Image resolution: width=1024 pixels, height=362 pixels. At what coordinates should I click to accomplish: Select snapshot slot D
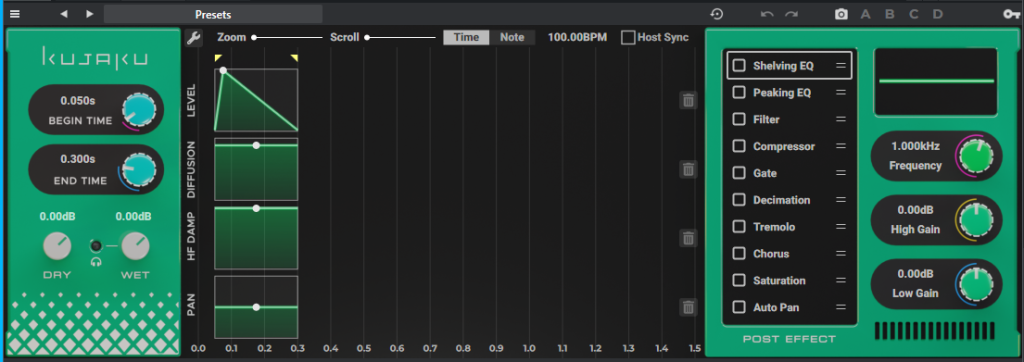[x=938, y=14]
